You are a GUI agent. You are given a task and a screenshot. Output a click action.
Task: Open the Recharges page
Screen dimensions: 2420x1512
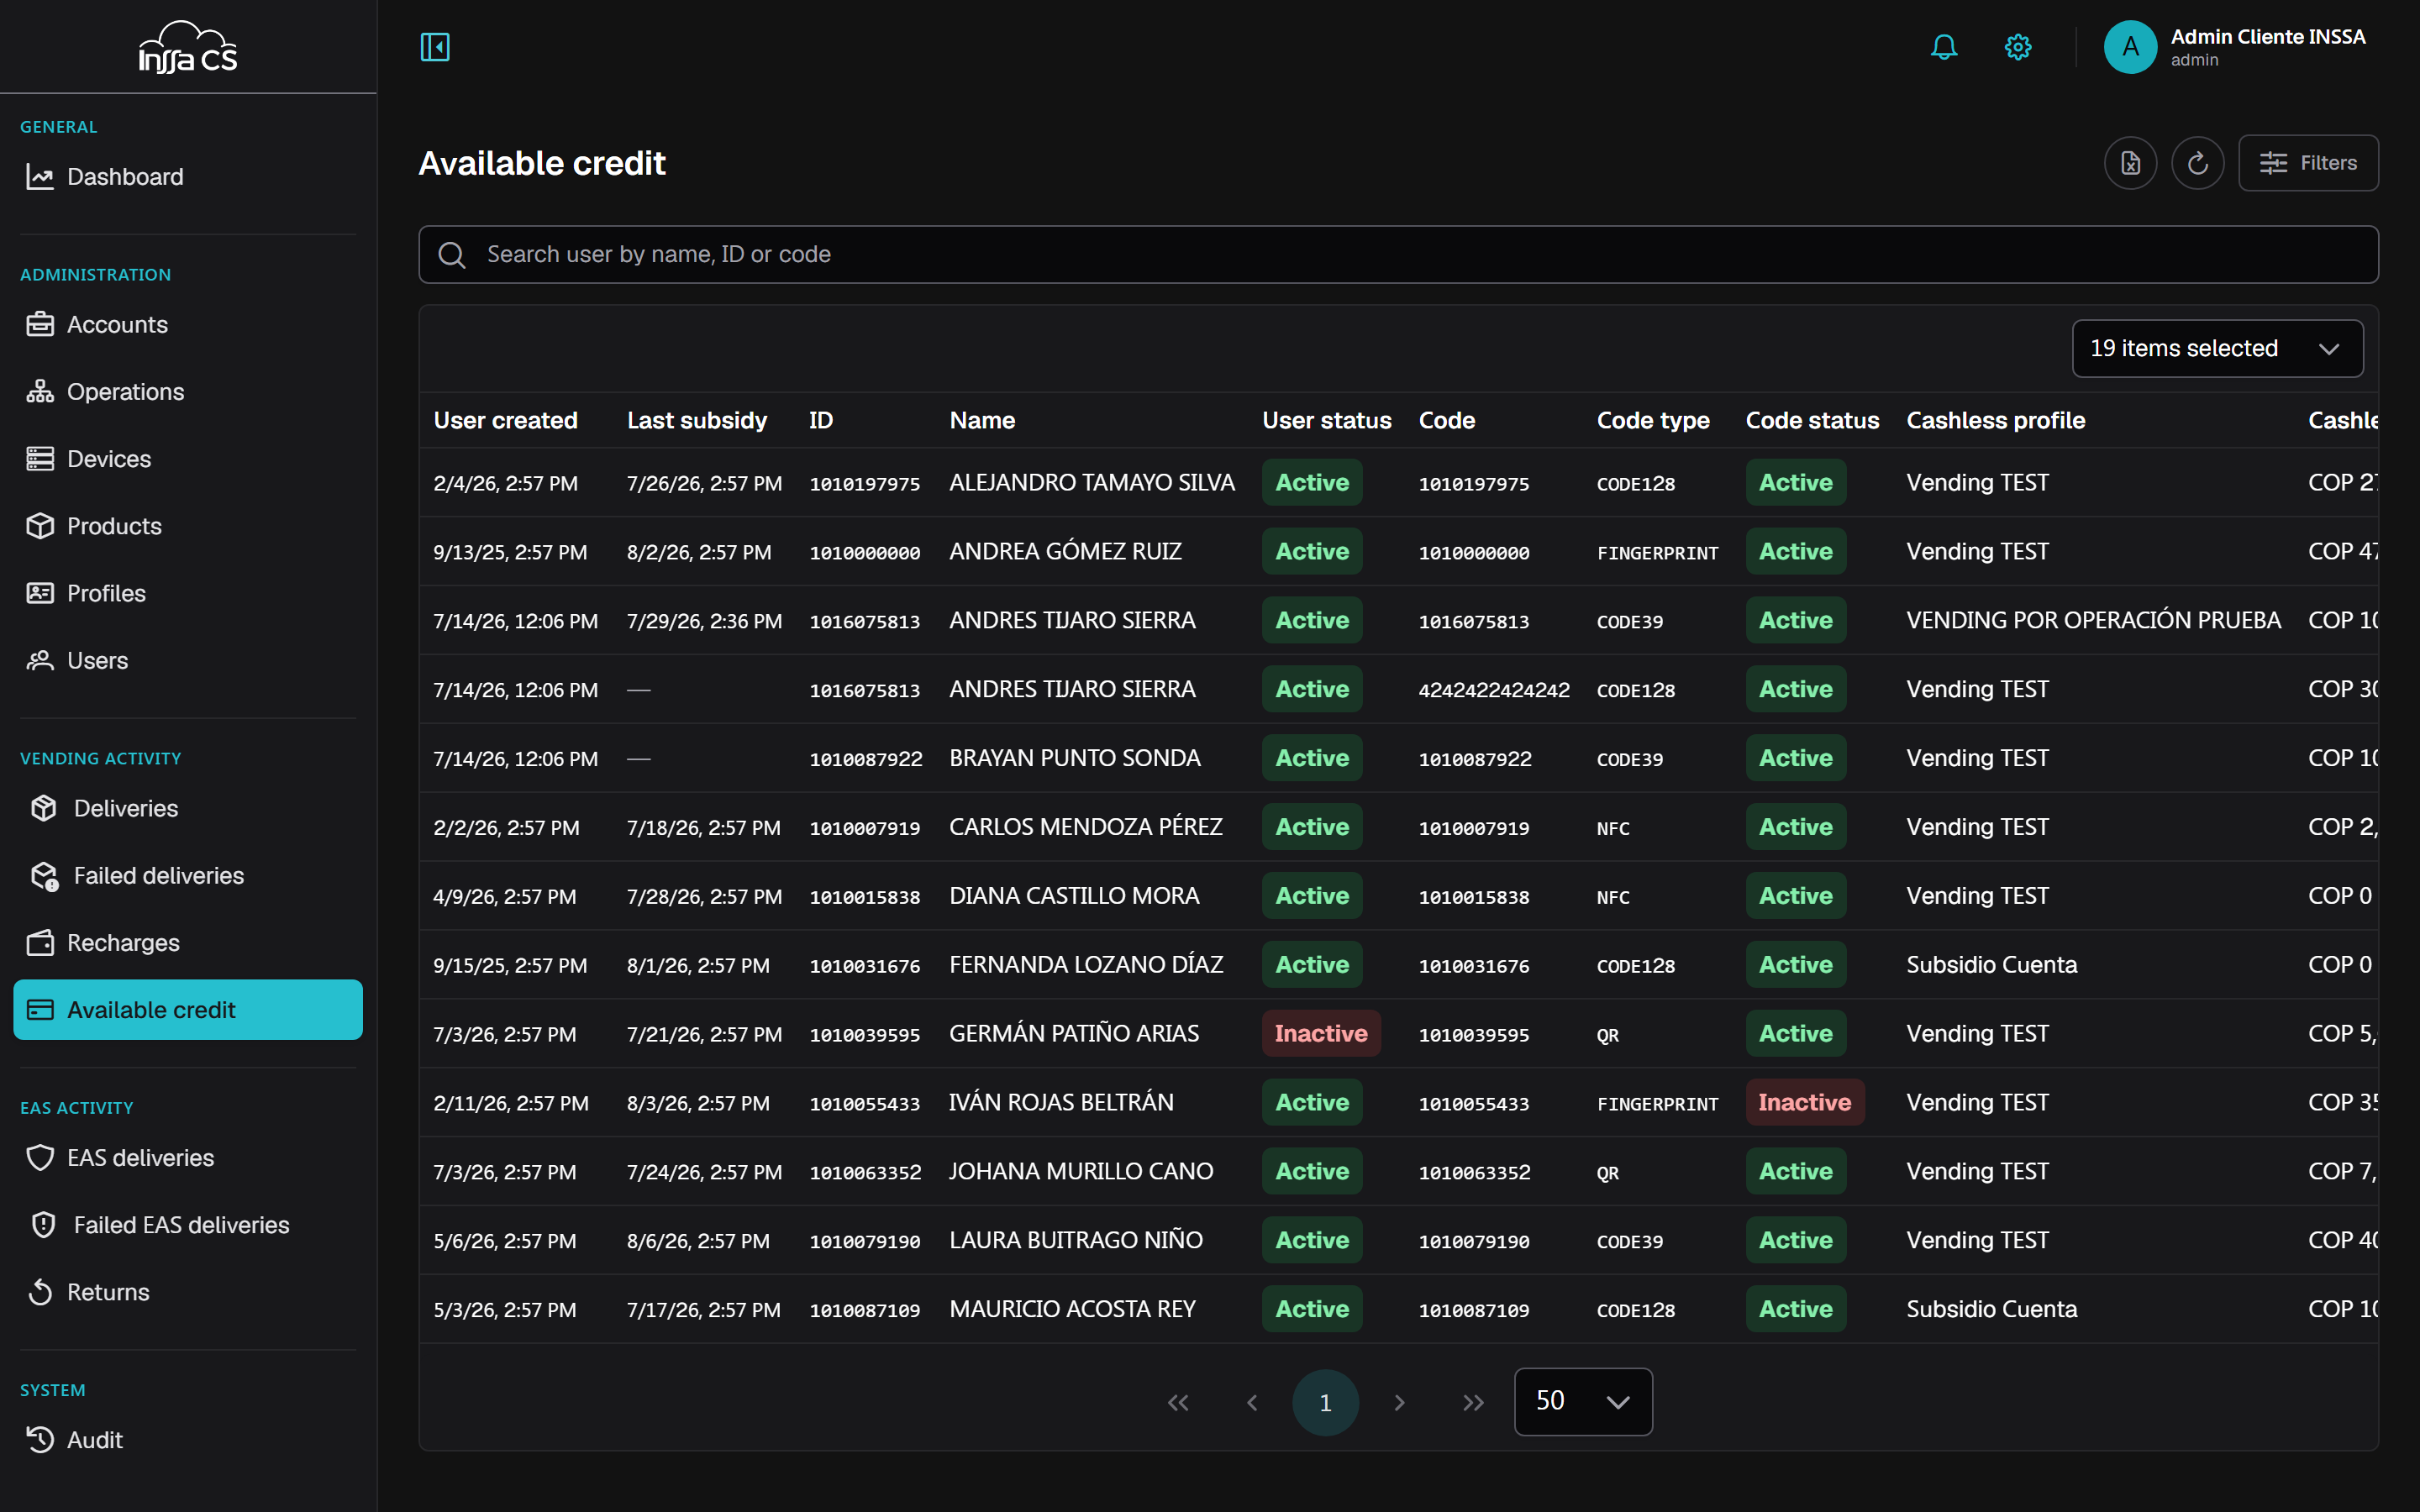188,943
